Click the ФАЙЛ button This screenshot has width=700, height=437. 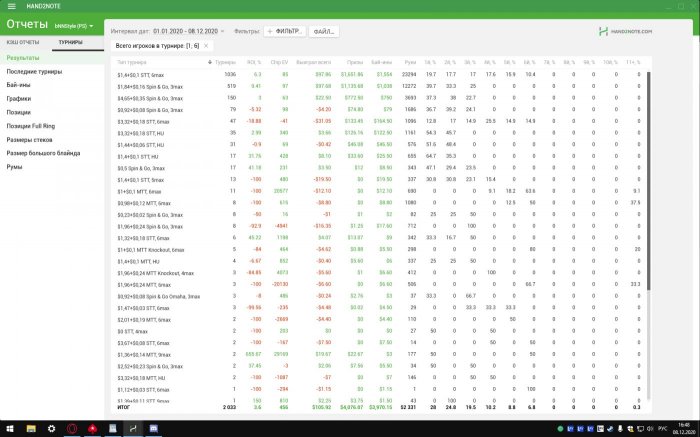tap(324, 31)
